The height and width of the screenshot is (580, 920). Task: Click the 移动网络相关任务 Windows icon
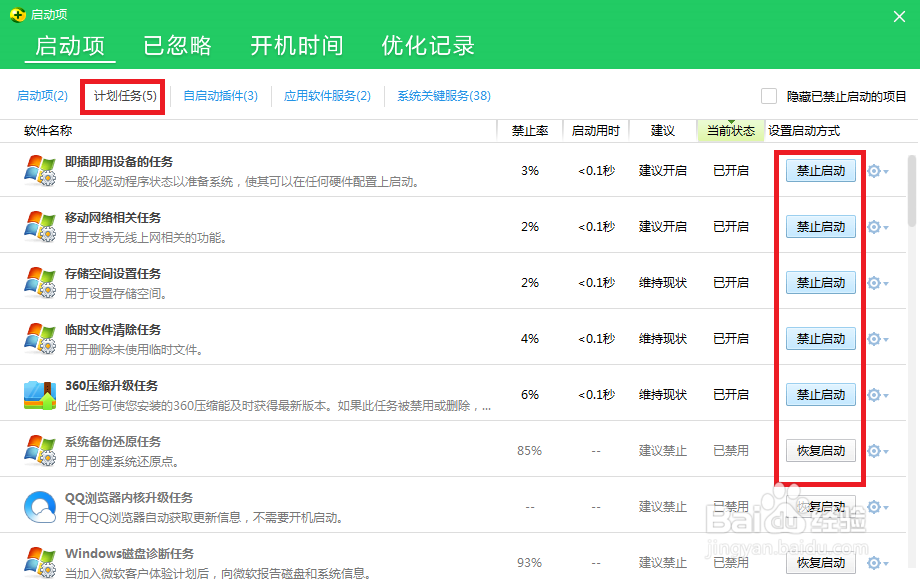coord(41,227)
